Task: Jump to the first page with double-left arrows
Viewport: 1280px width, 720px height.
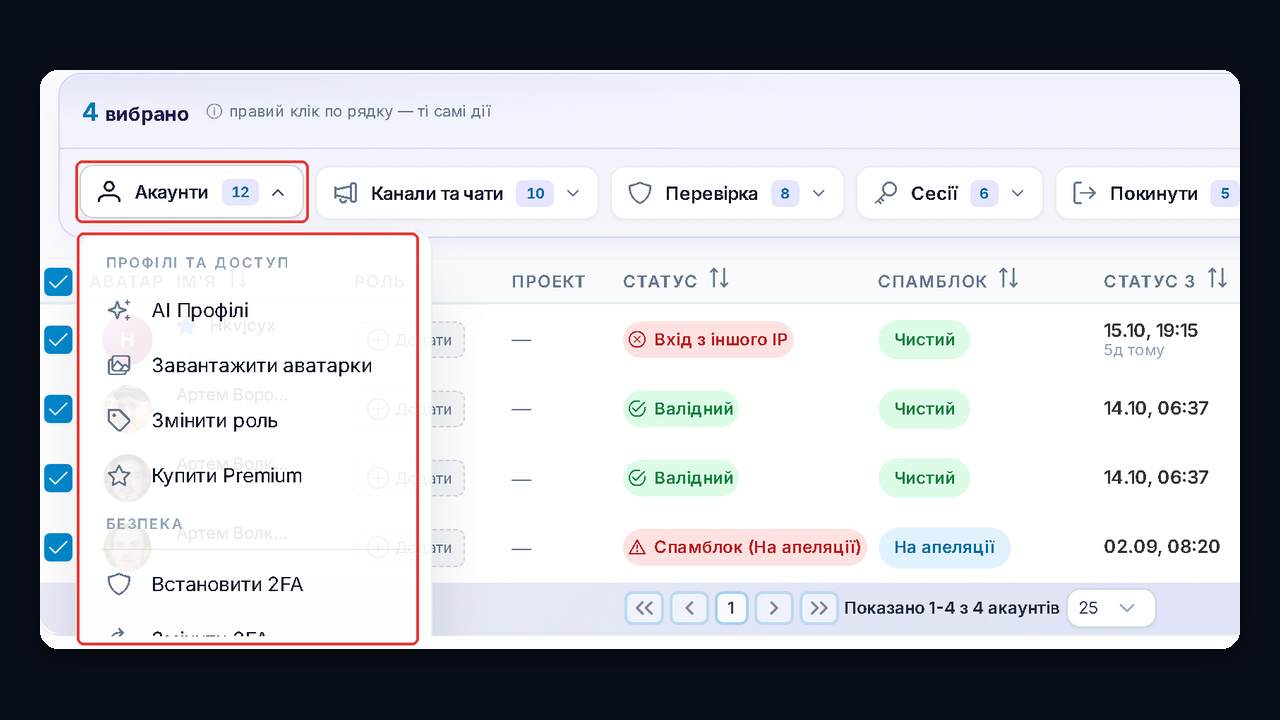Action: (x=645, y=608)
